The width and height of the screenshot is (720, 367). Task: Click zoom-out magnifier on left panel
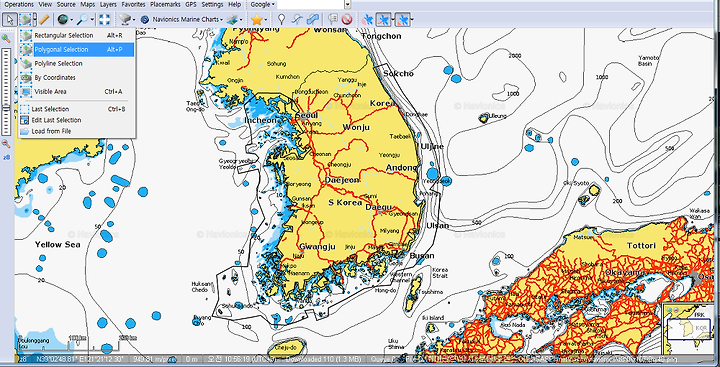[x=6, y=144]
